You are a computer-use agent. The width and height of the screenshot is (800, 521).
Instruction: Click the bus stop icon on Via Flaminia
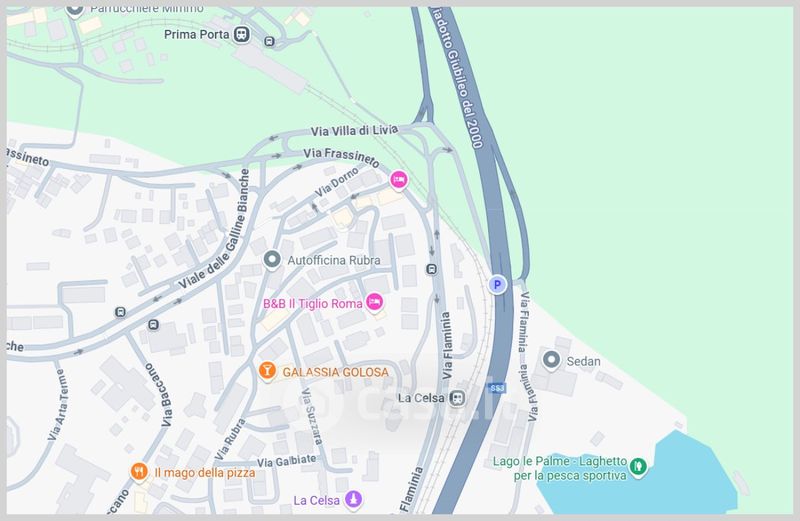[432, 269]
